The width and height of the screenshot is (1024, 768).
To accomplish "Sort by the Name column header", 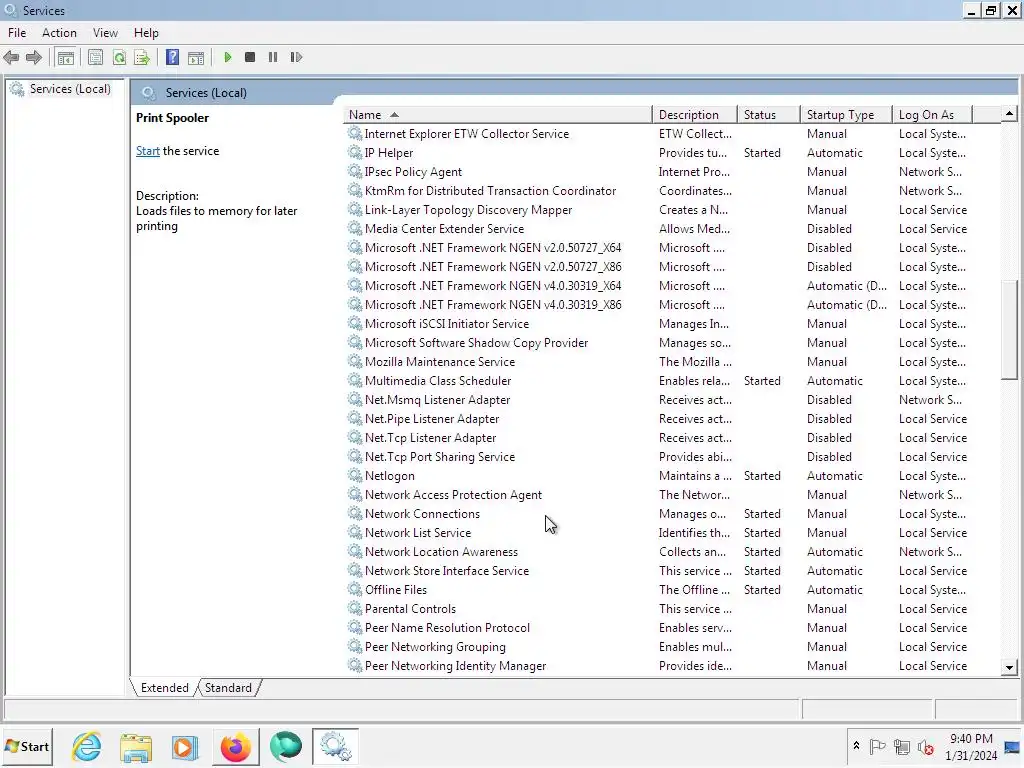I will tap(498, 114).
